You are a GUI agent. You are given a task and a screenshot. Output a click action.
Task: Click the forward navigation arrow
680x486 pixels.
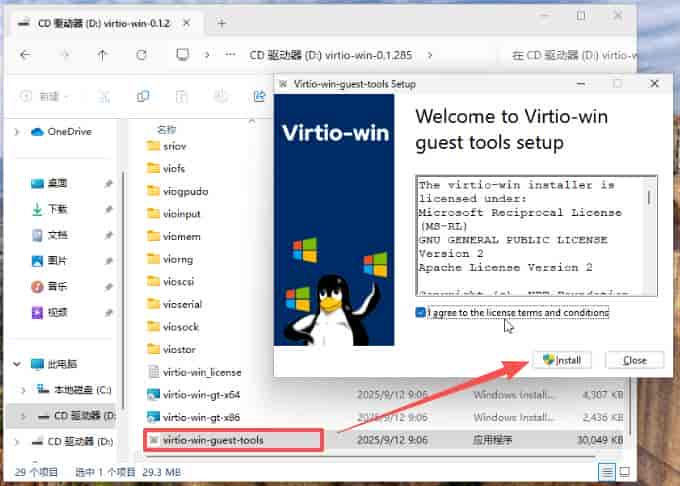tap(65, 55)
